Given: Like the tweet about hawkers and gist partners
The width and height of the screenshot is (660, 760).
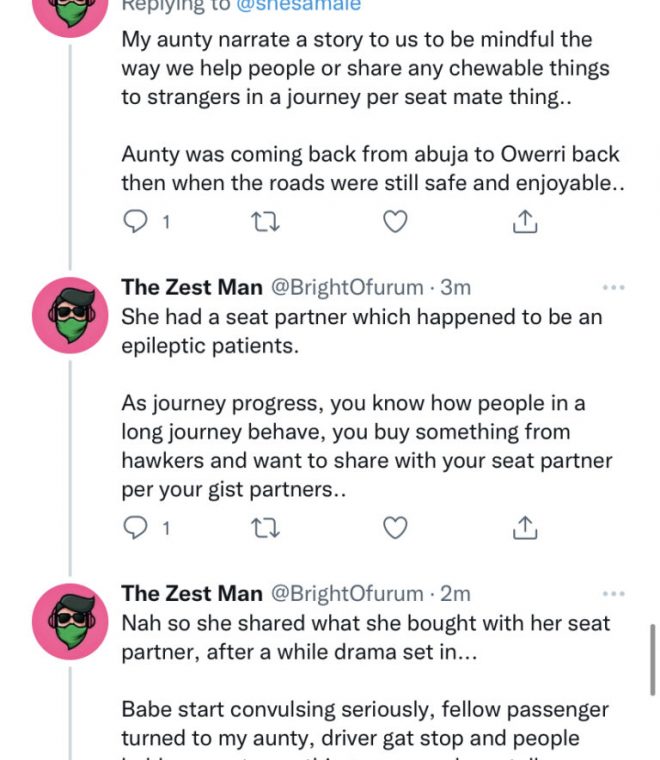Looking at the screenshot, I should click(x=396, y=526).
